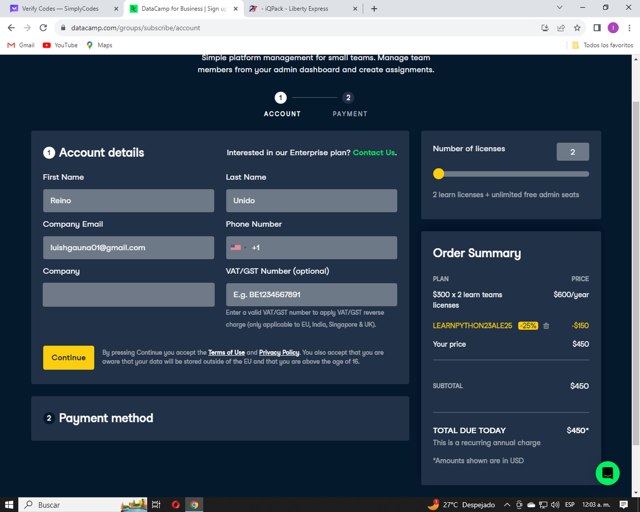Click the licenses slider yellow handle
Screen dimensions: 640x512
(x=438, y=174)
